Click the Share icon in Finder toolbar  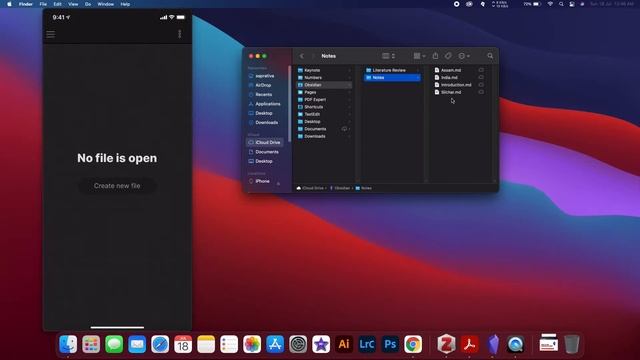436,56
